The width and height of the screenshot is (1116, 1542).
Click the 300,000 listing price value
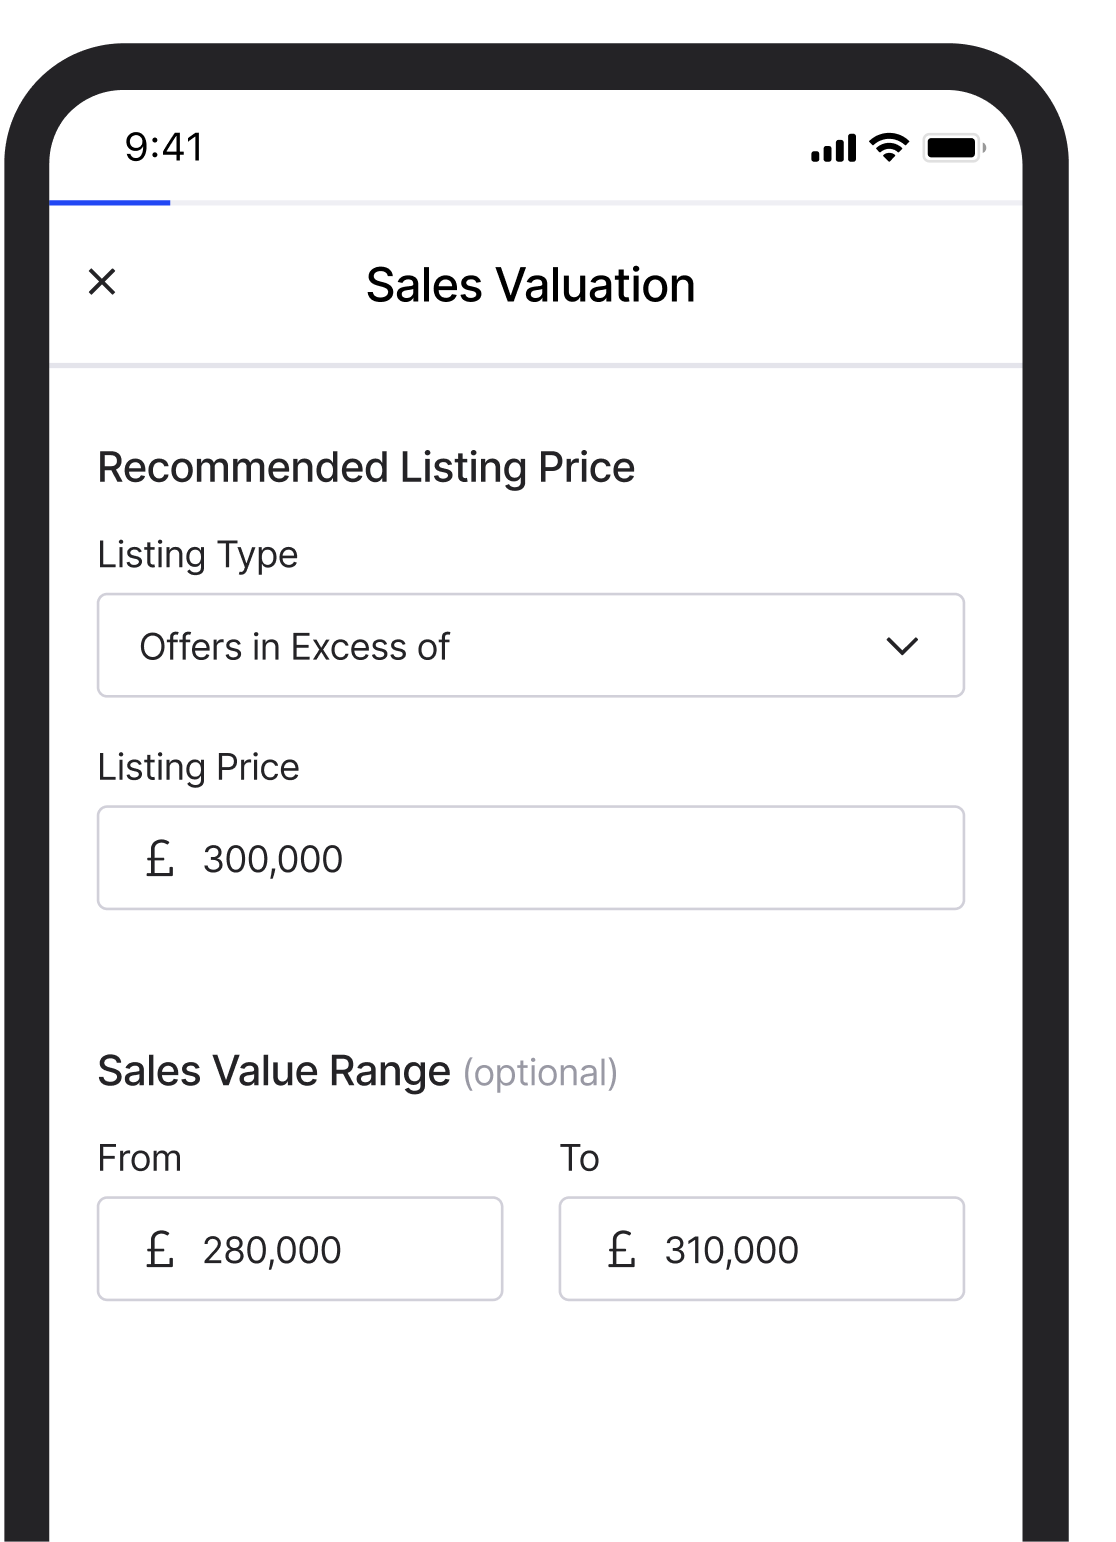coord(273,859)
